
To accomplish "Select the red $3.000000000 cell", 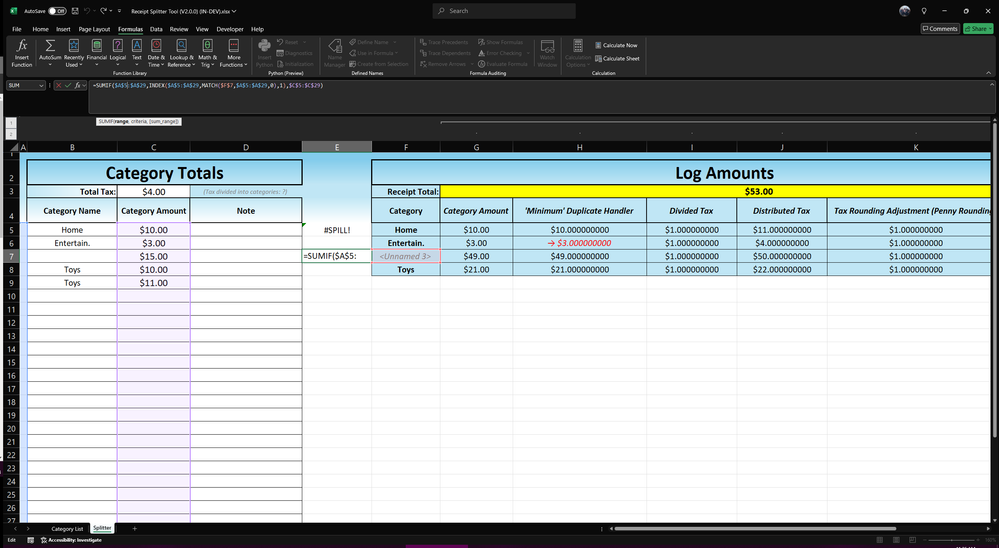I will (579, 243).
